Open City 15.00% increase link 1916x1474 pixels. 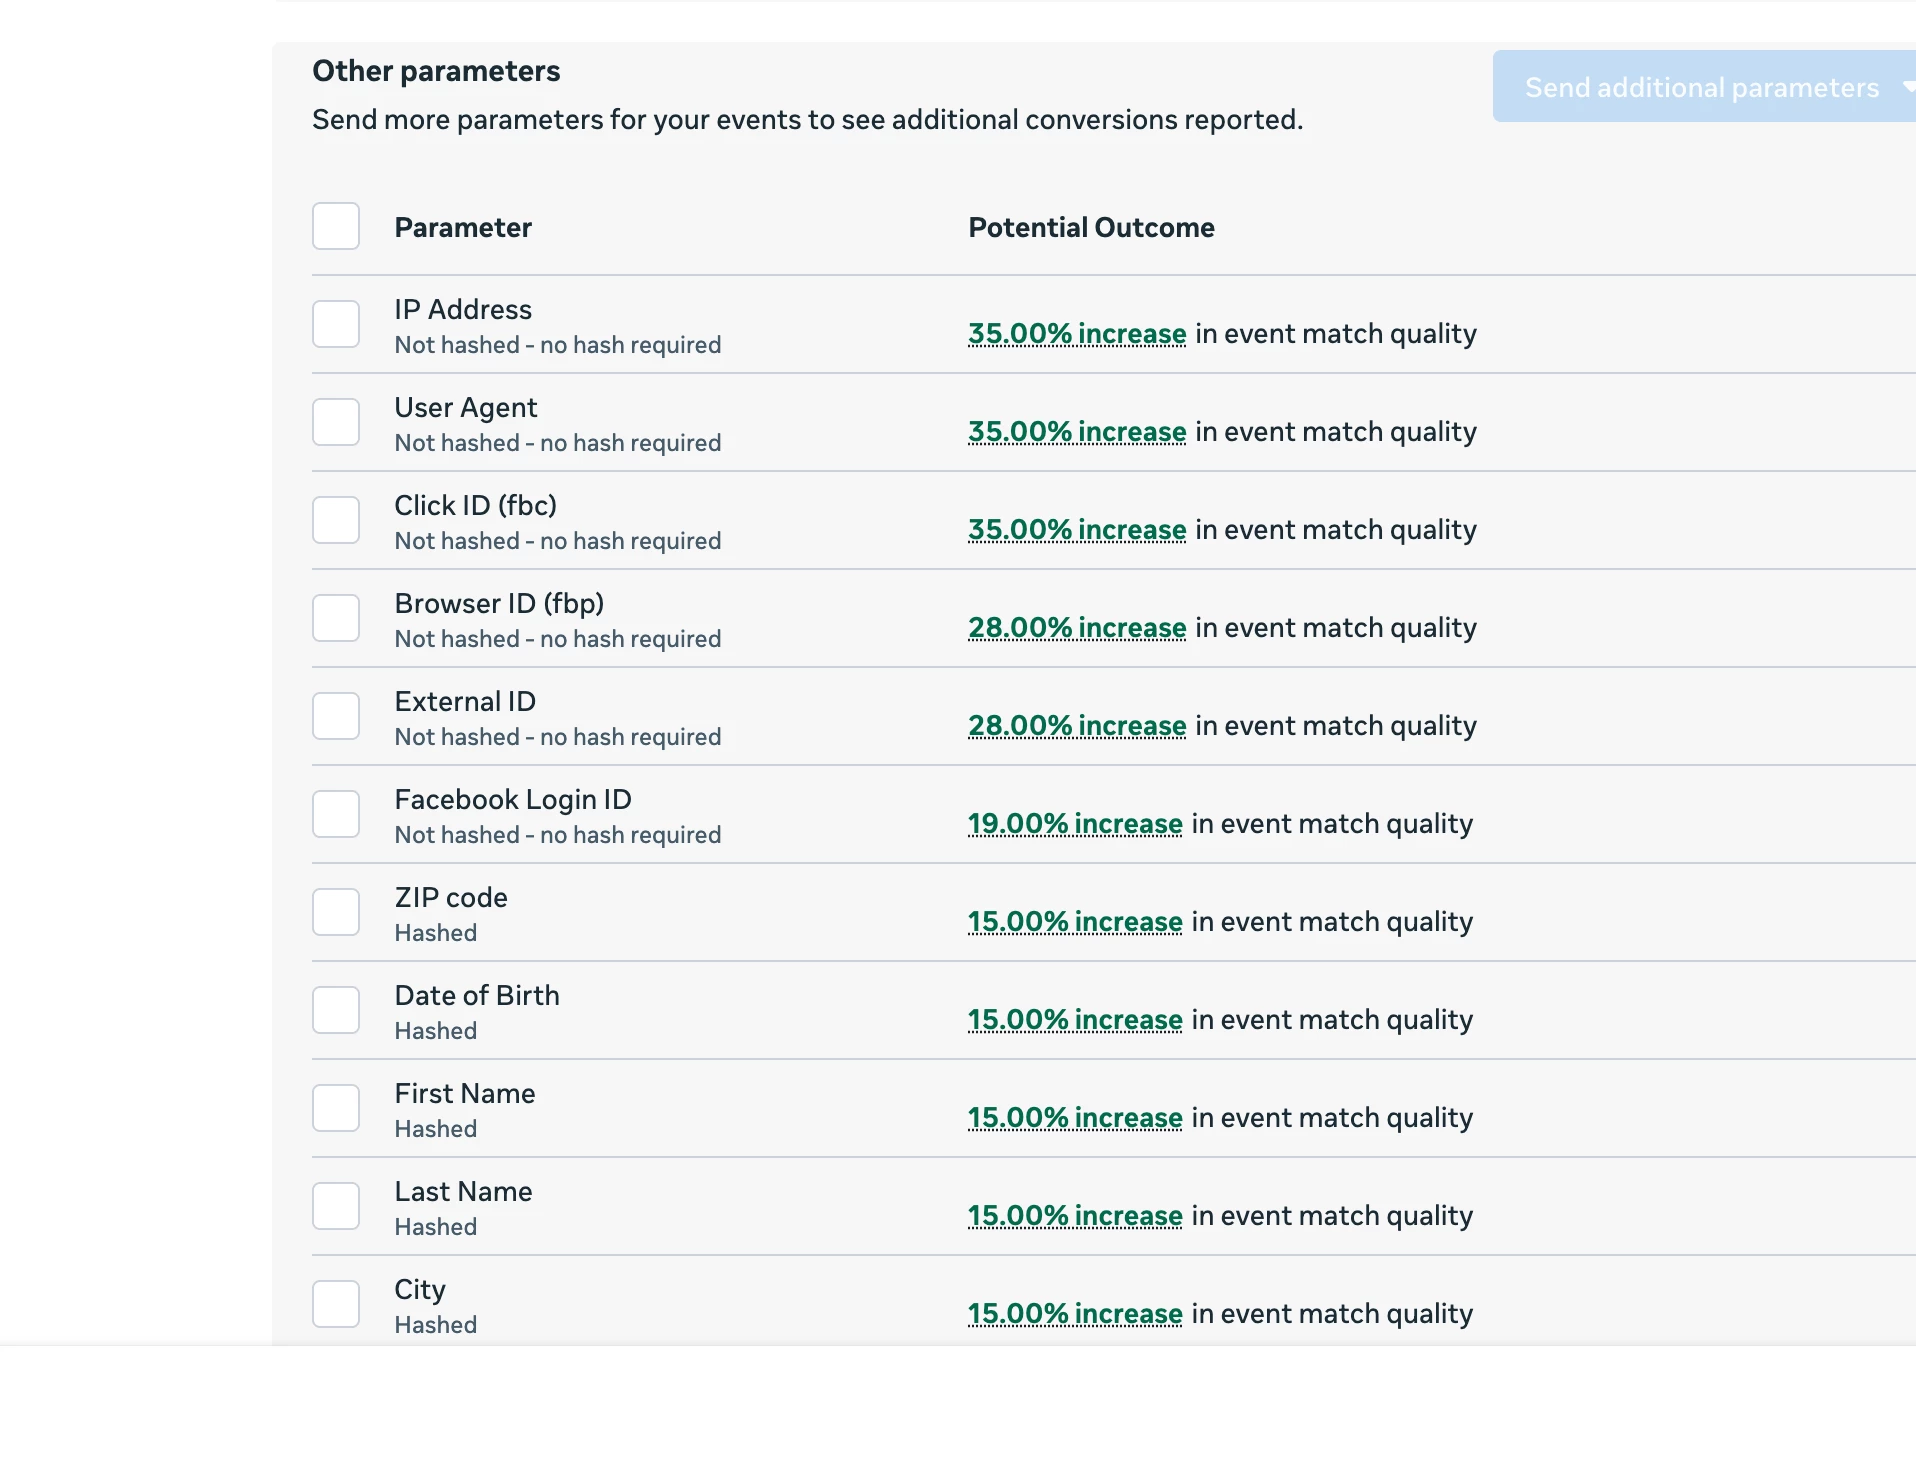pos(1075,1313)
